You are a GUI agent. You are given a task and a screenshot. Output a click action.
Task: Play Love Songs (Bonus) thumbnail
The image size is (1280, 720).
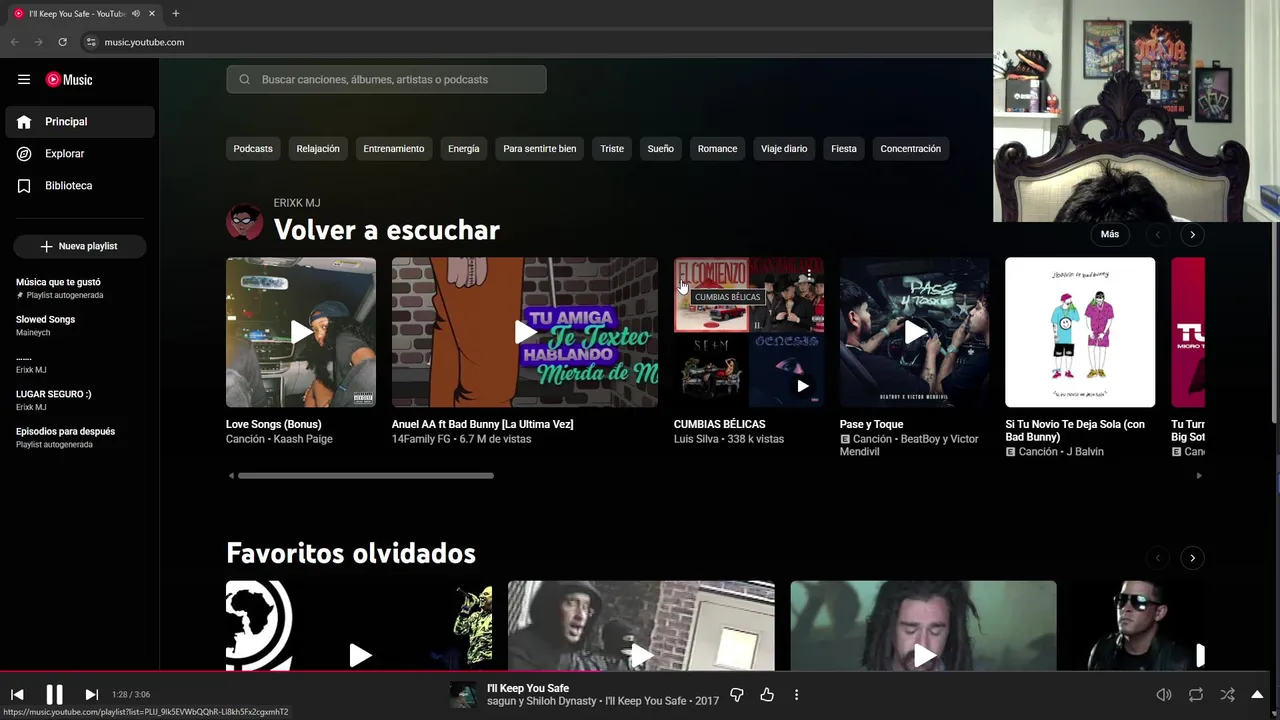click(x=301, y=332)
